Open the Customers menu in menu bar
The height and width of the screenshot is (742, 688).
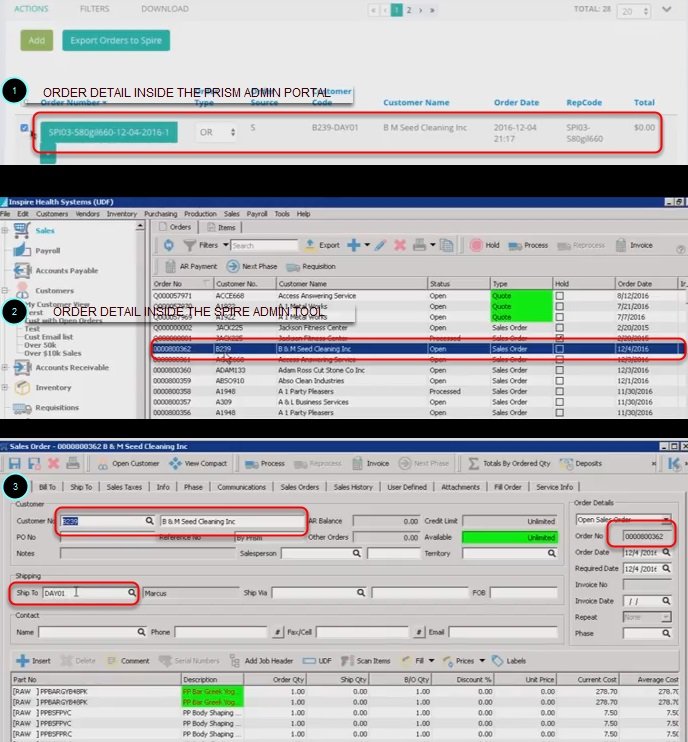52,214
